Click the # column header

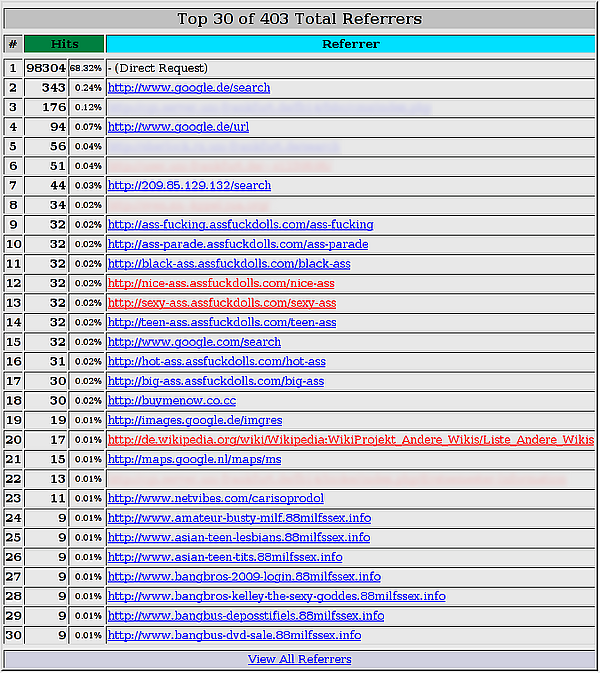[x=13, y=44]
